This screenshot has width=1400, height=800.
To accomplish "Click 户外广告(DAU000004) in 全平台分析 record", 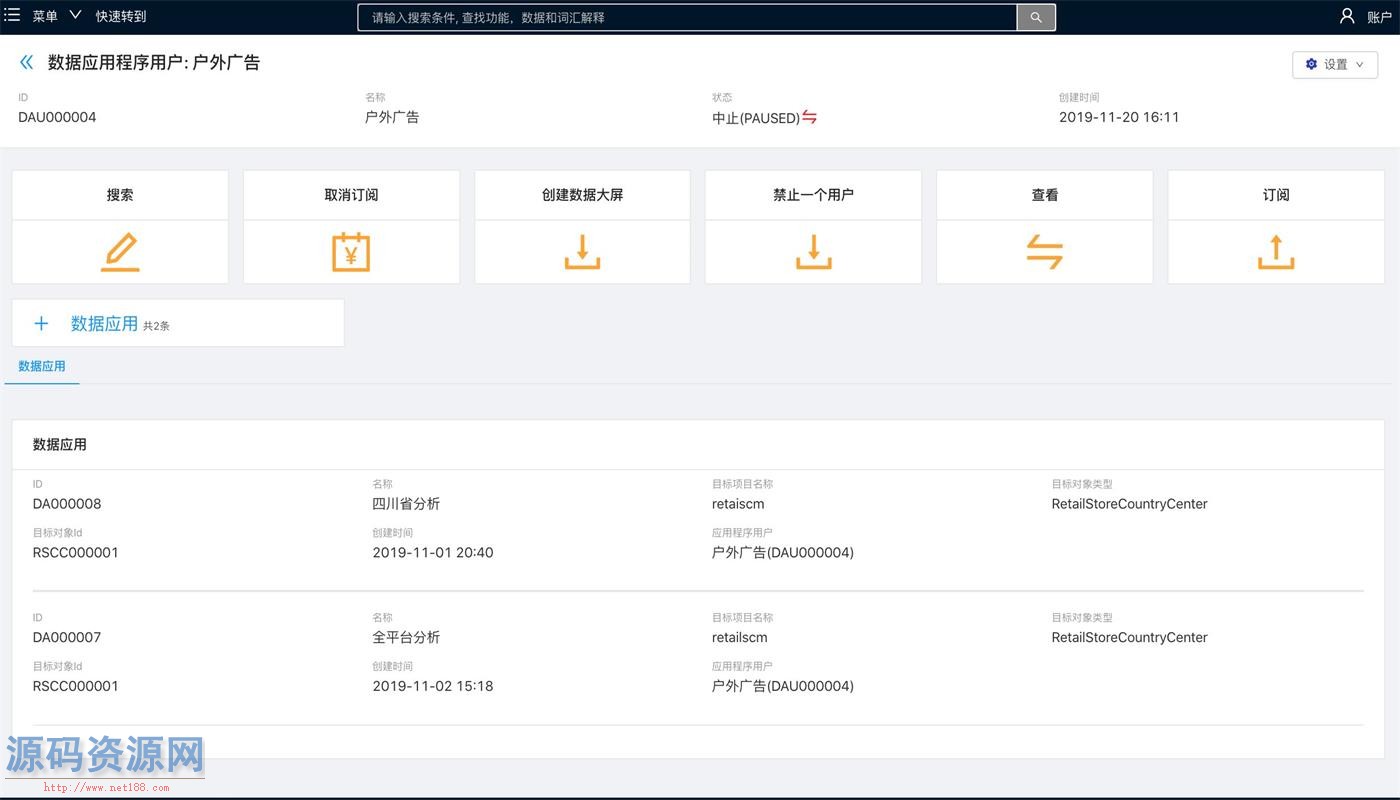I will point(783,686).
